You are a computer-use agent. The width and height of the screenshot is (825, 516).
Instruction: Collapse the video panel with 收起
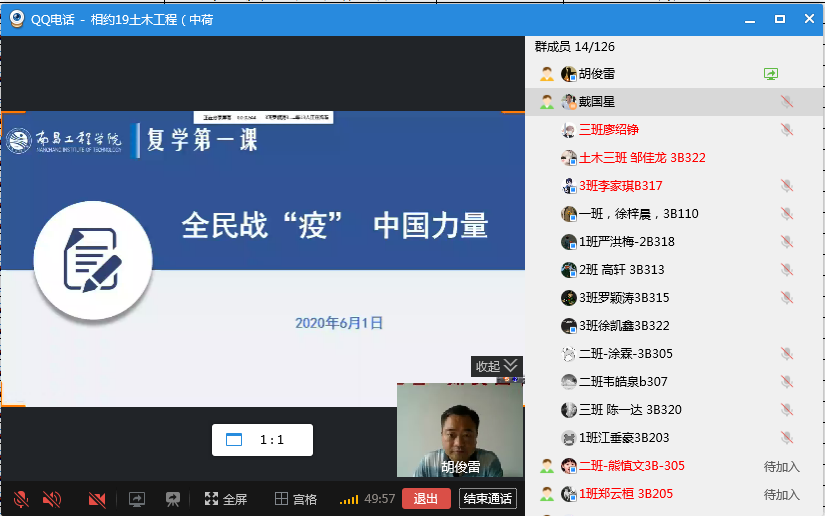pos(496,366)
